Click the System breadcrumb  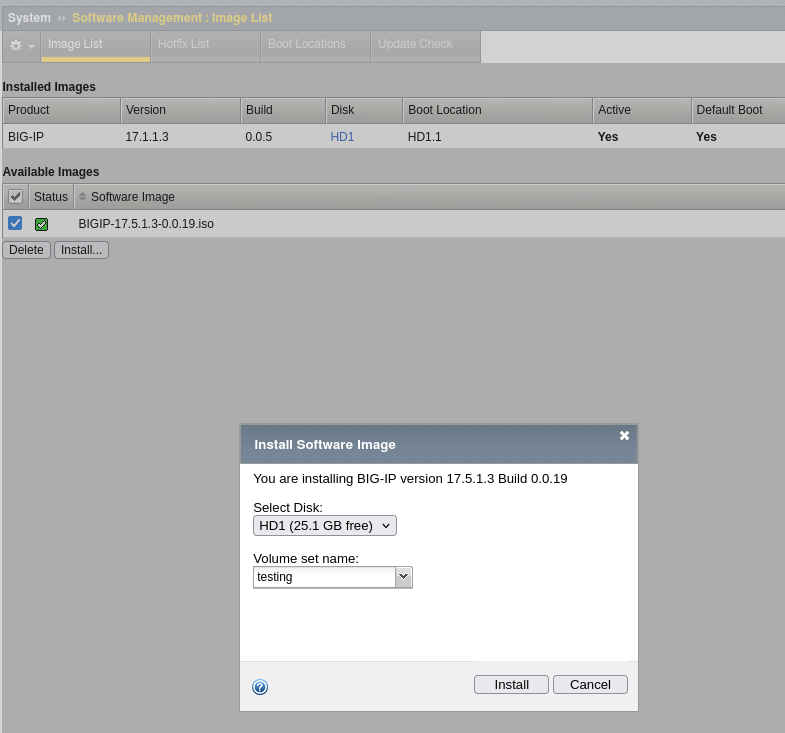29,18
